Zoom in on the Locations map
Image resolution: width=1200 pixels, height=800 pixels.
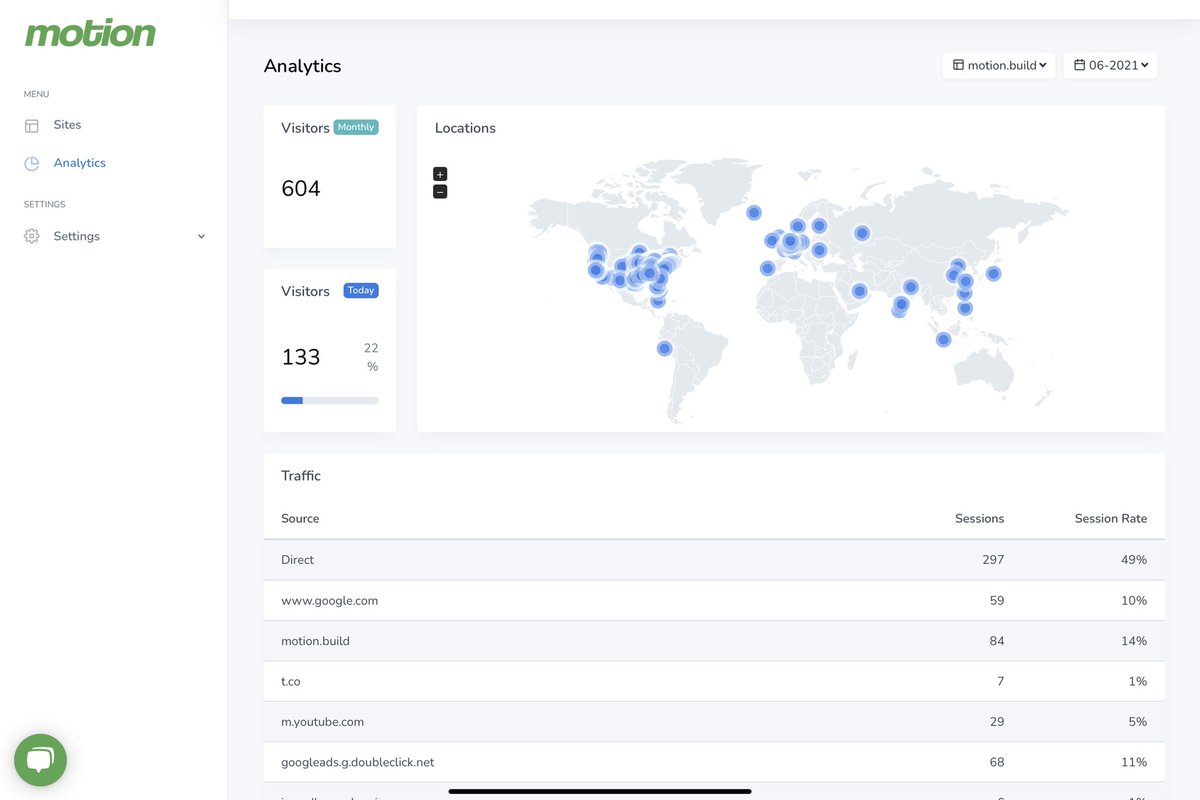440,174
